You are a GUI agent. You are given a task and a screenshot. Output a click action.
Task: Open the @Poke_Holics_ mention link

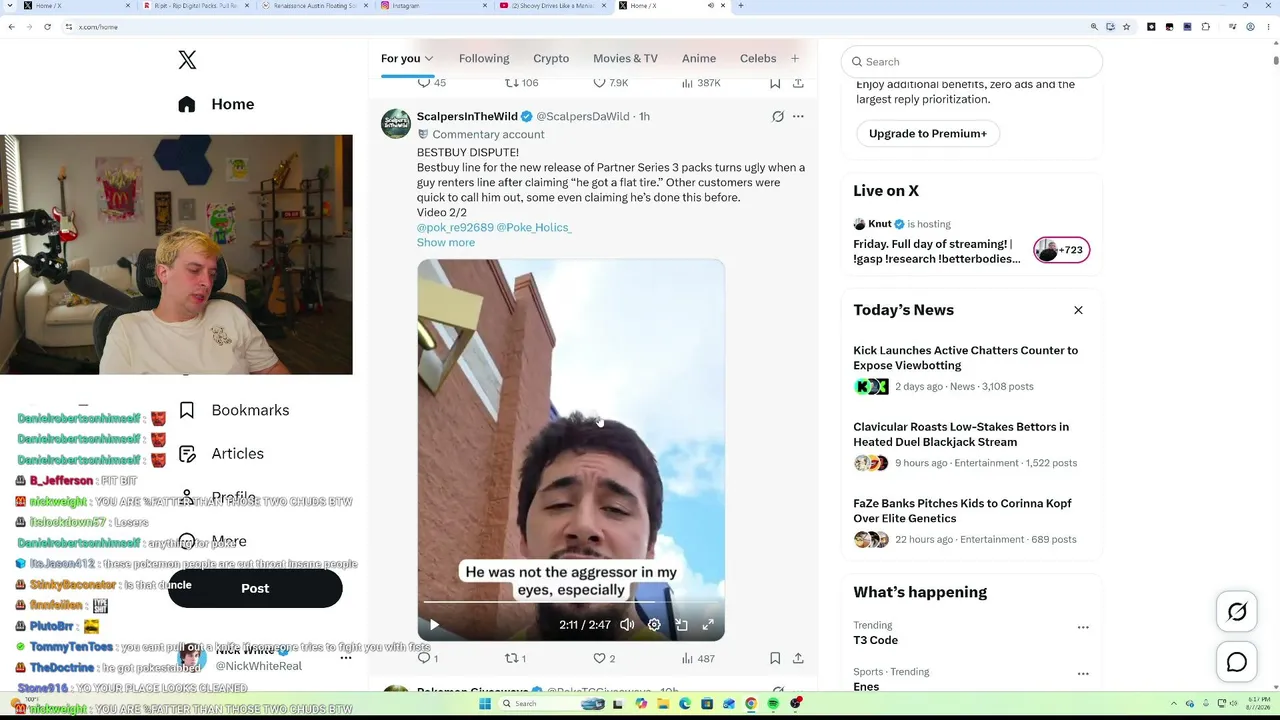click(x=534, y=228)
